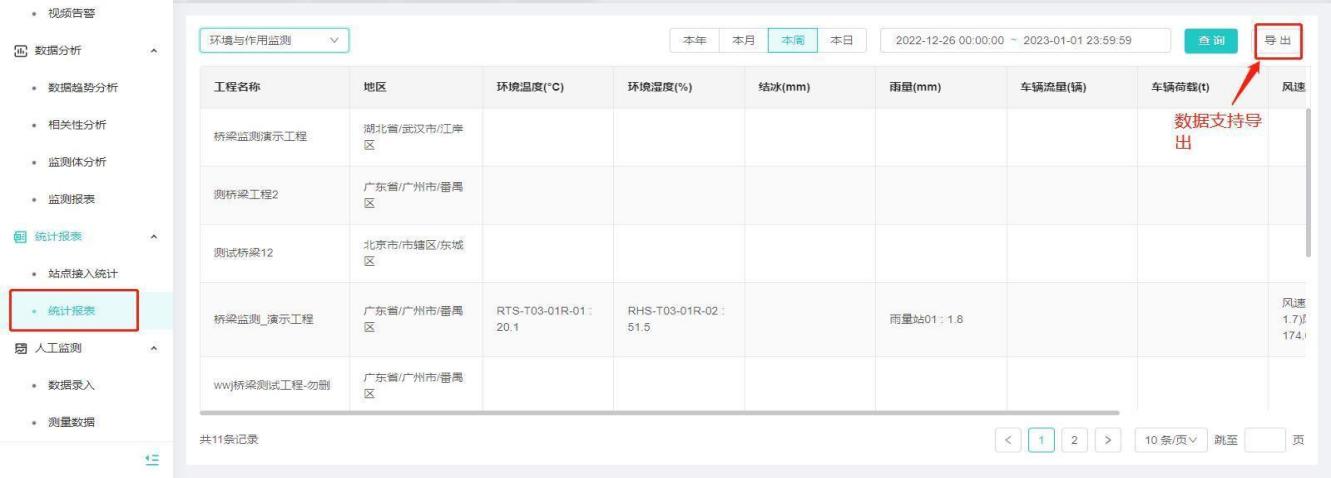The image size is (1331, 478).
Task: Click the 统计报表 section icon in sidebar
Action: click(20, 237)
